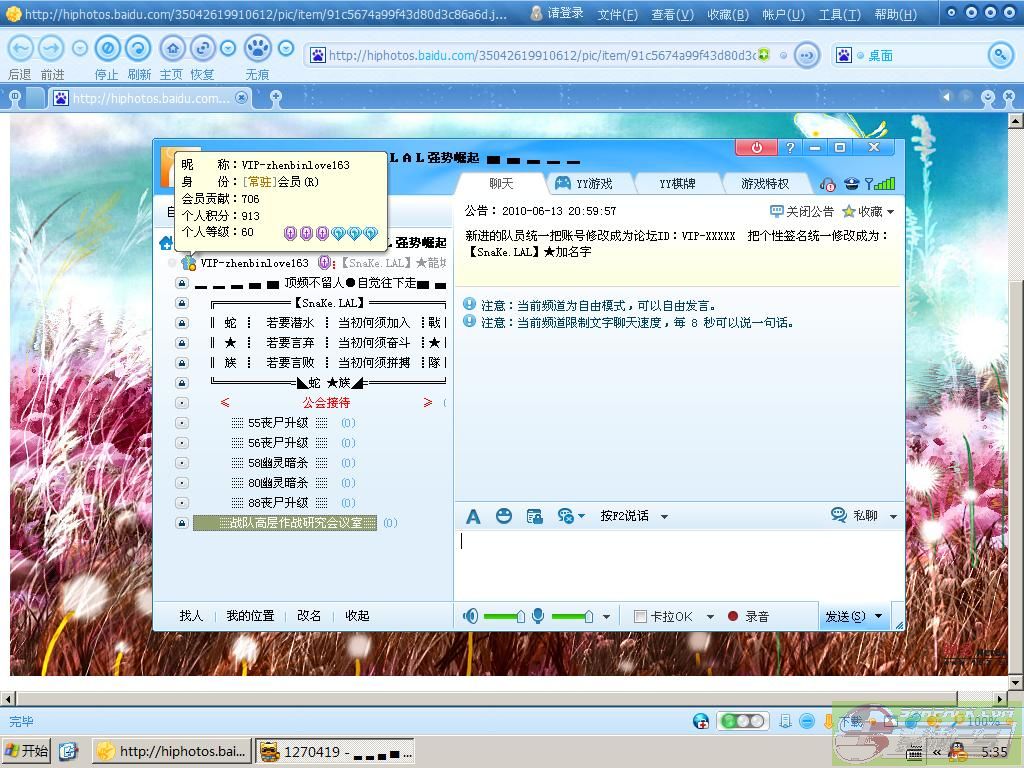Click the paw print 无痕 icon
This screenshot has width=1024, height=768.
(257, 49)
